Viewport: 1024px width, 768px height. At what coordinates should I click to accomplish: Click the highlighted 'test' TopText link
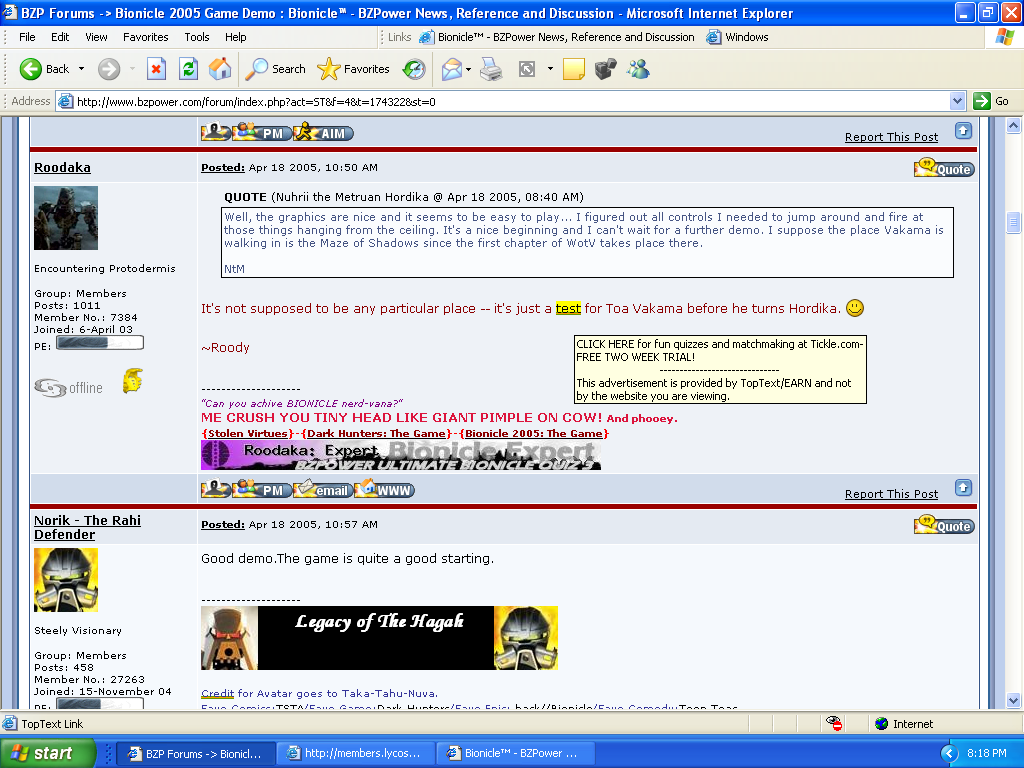coord(568,308)
